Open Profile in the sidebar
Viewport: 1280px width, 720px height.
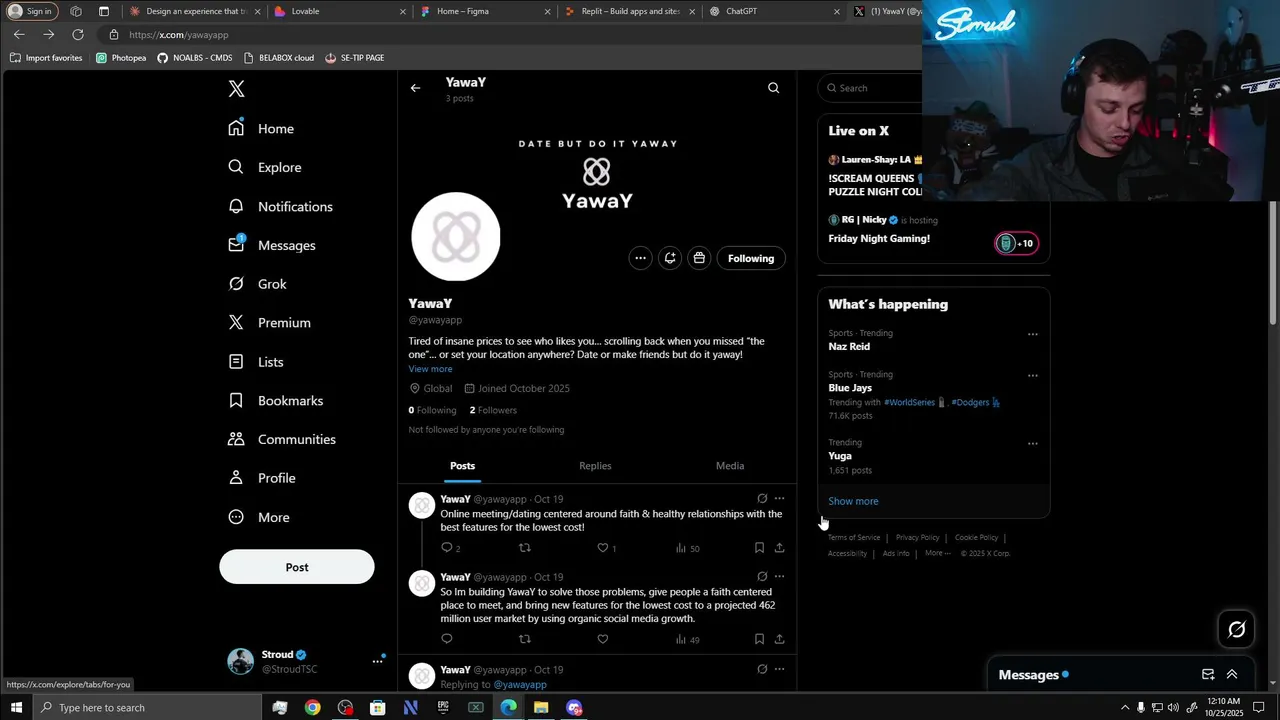coord(261,478)
